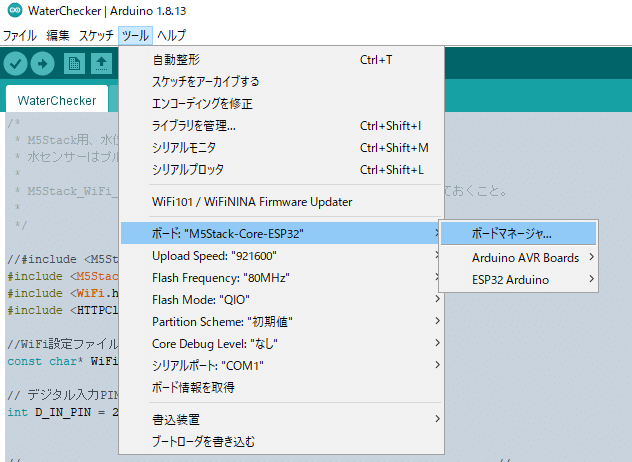
Task: Open the スケッチ menu
Action: 96,35
